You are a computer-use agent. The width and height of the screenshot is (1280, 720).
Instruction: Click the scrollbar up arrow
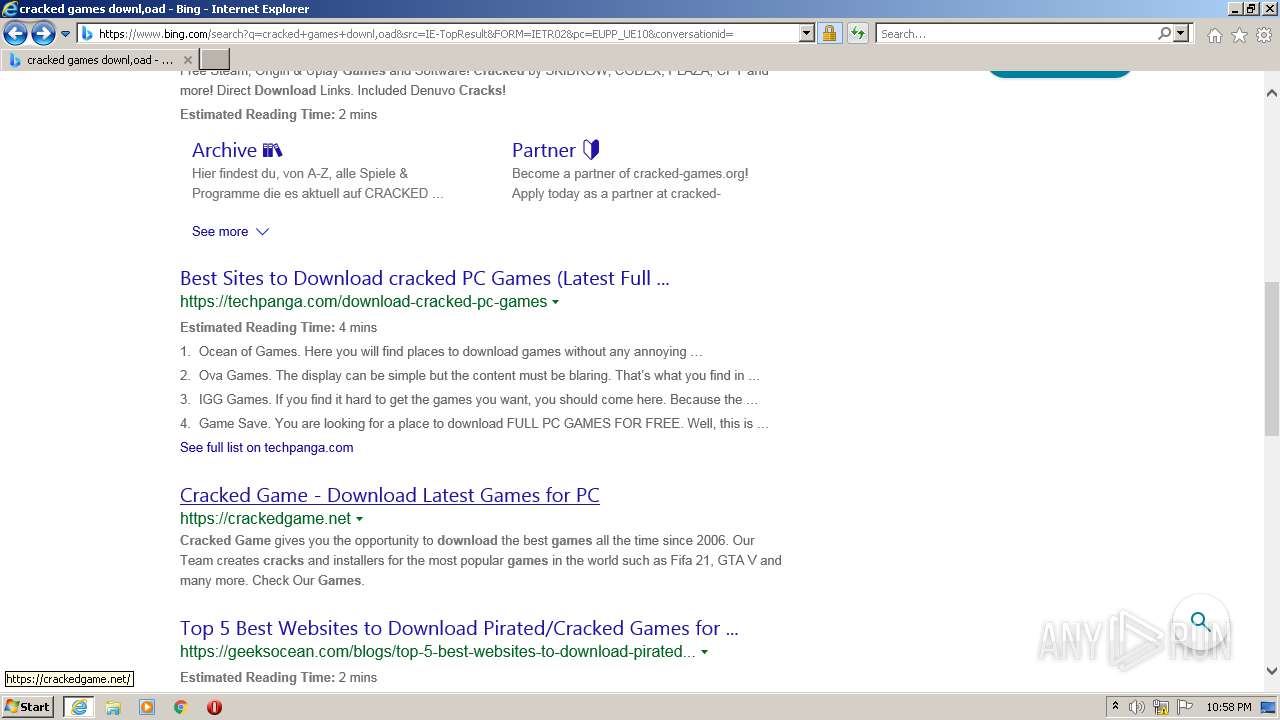click(x=1272, y=93)
